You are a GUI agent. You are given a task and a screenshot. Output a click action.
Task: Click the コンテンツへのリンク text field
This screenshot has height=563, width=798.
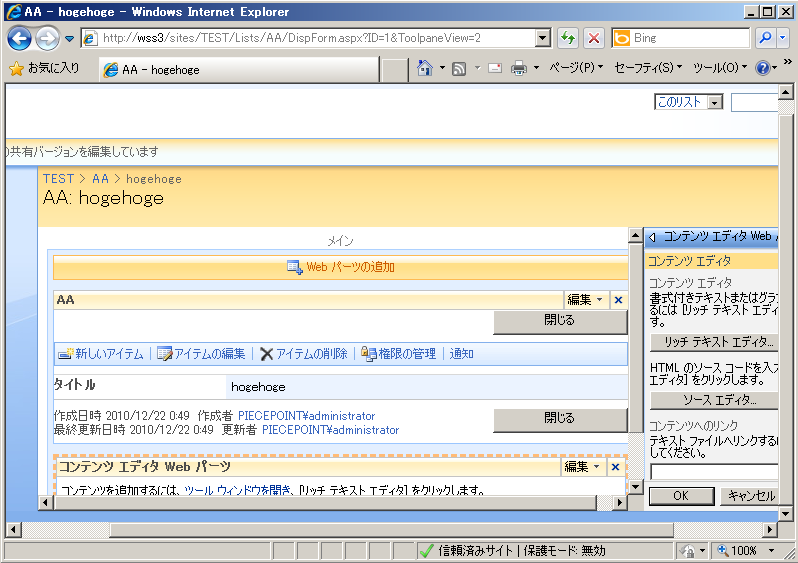[715, 471]
